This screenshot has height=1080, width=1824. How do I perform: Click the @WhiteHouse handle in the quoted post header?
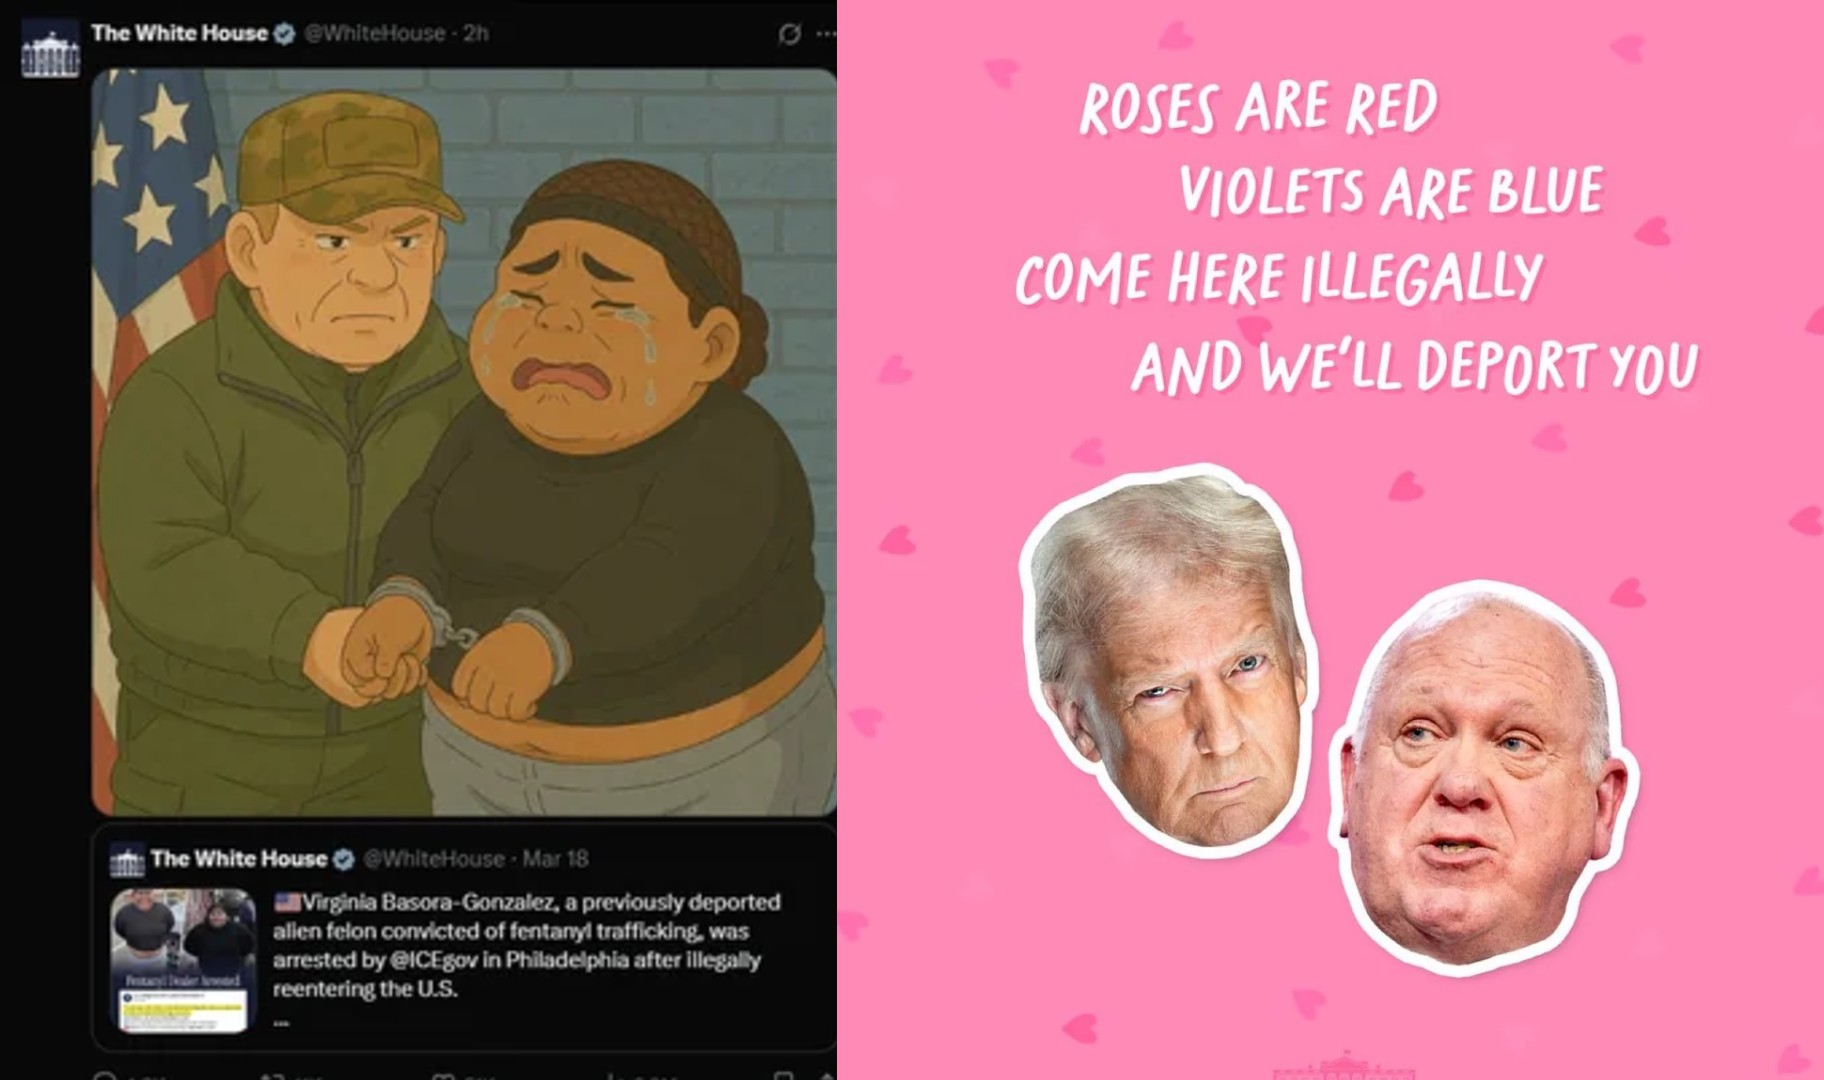pos(434,858)
